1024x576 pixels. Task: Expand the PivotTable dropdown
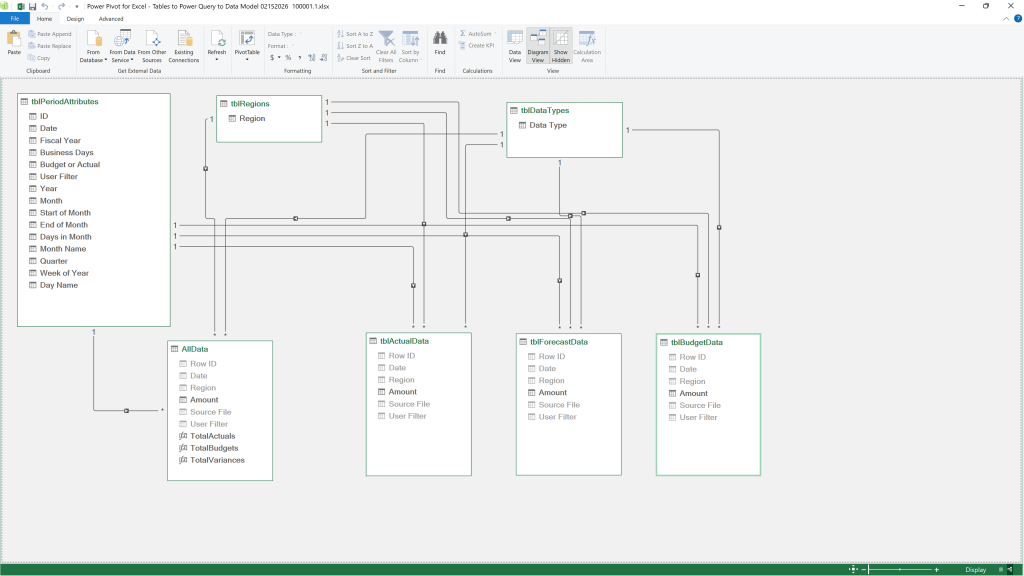(x=247, y=59)
